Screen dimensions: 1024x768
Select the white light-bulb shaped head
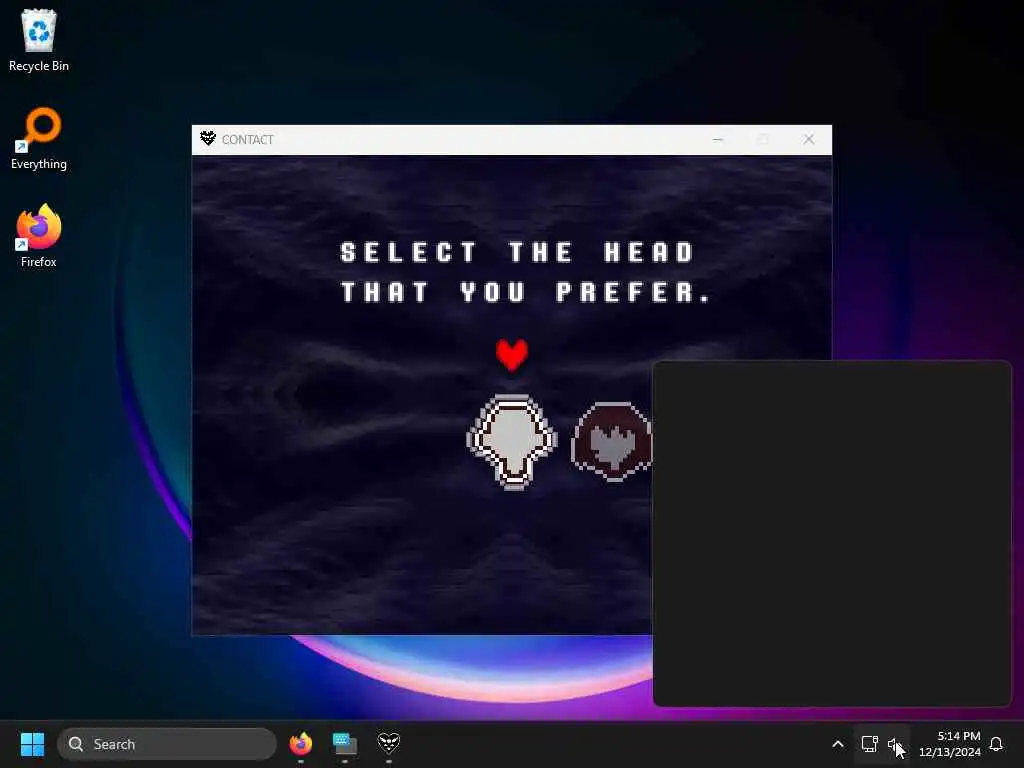512,441
